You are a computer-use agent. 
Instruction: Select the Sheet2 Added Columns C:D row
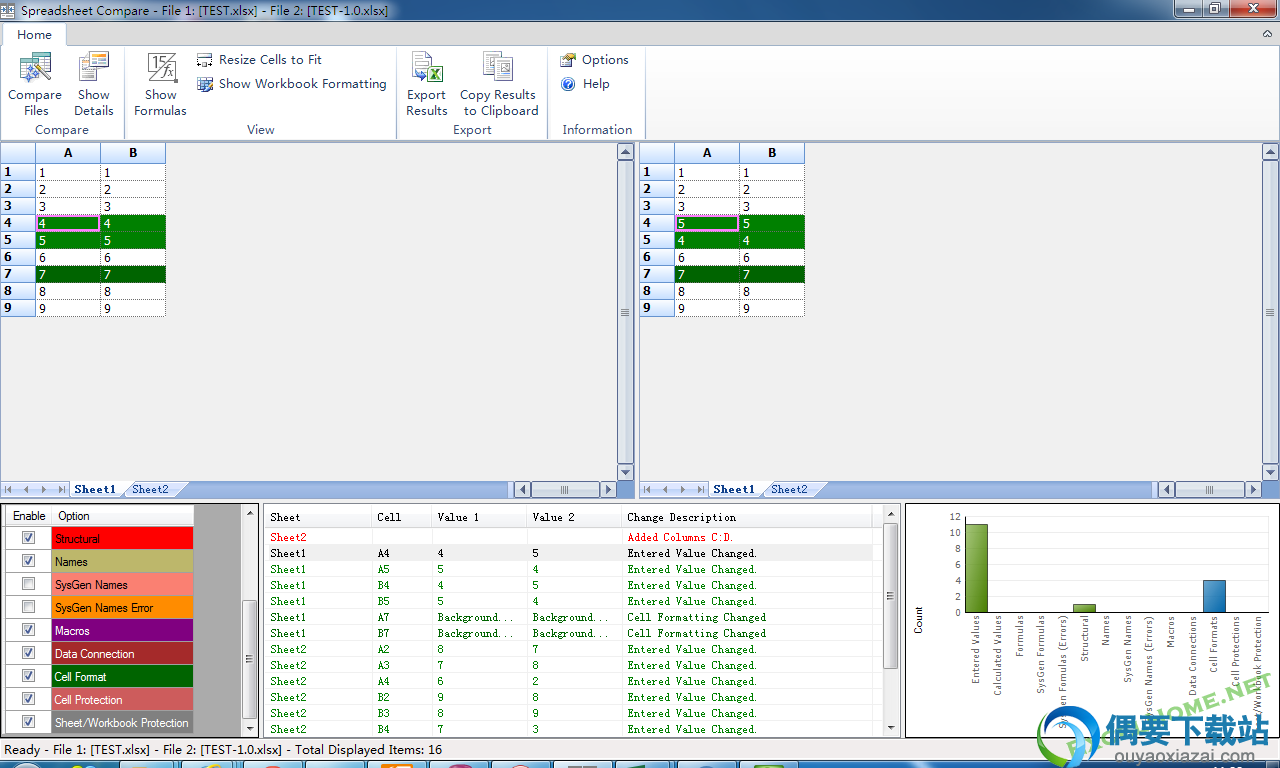(570, 537)
